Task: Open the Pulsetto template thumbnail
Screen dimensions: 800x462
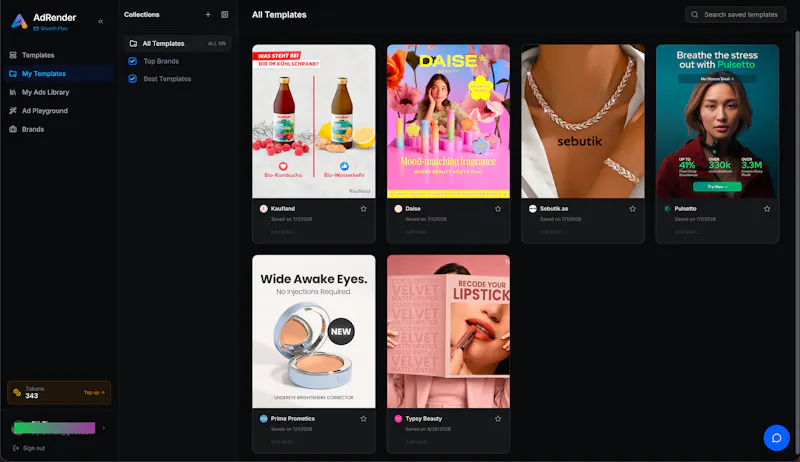Action: pyautogui.click(x=717, y=121)
